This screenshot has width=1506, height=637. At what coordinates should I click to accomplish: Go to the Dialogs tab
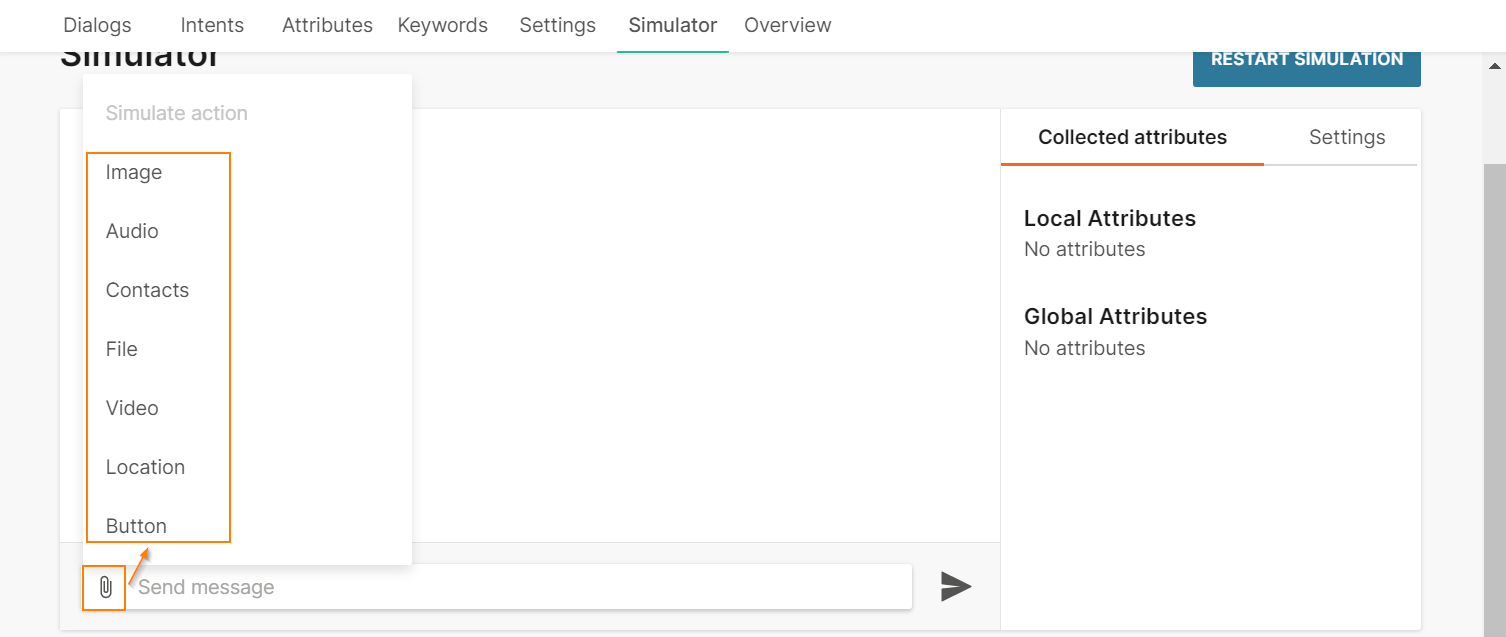click(97, 25)
